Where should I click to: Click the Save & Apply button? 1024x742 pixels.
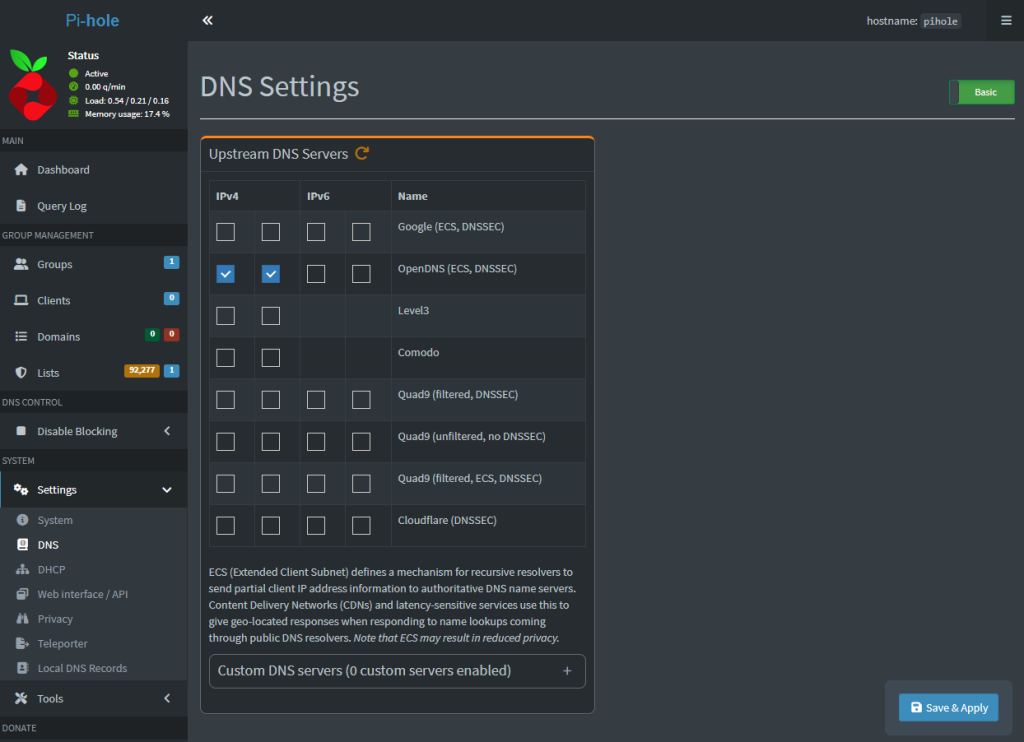[948, 707]
